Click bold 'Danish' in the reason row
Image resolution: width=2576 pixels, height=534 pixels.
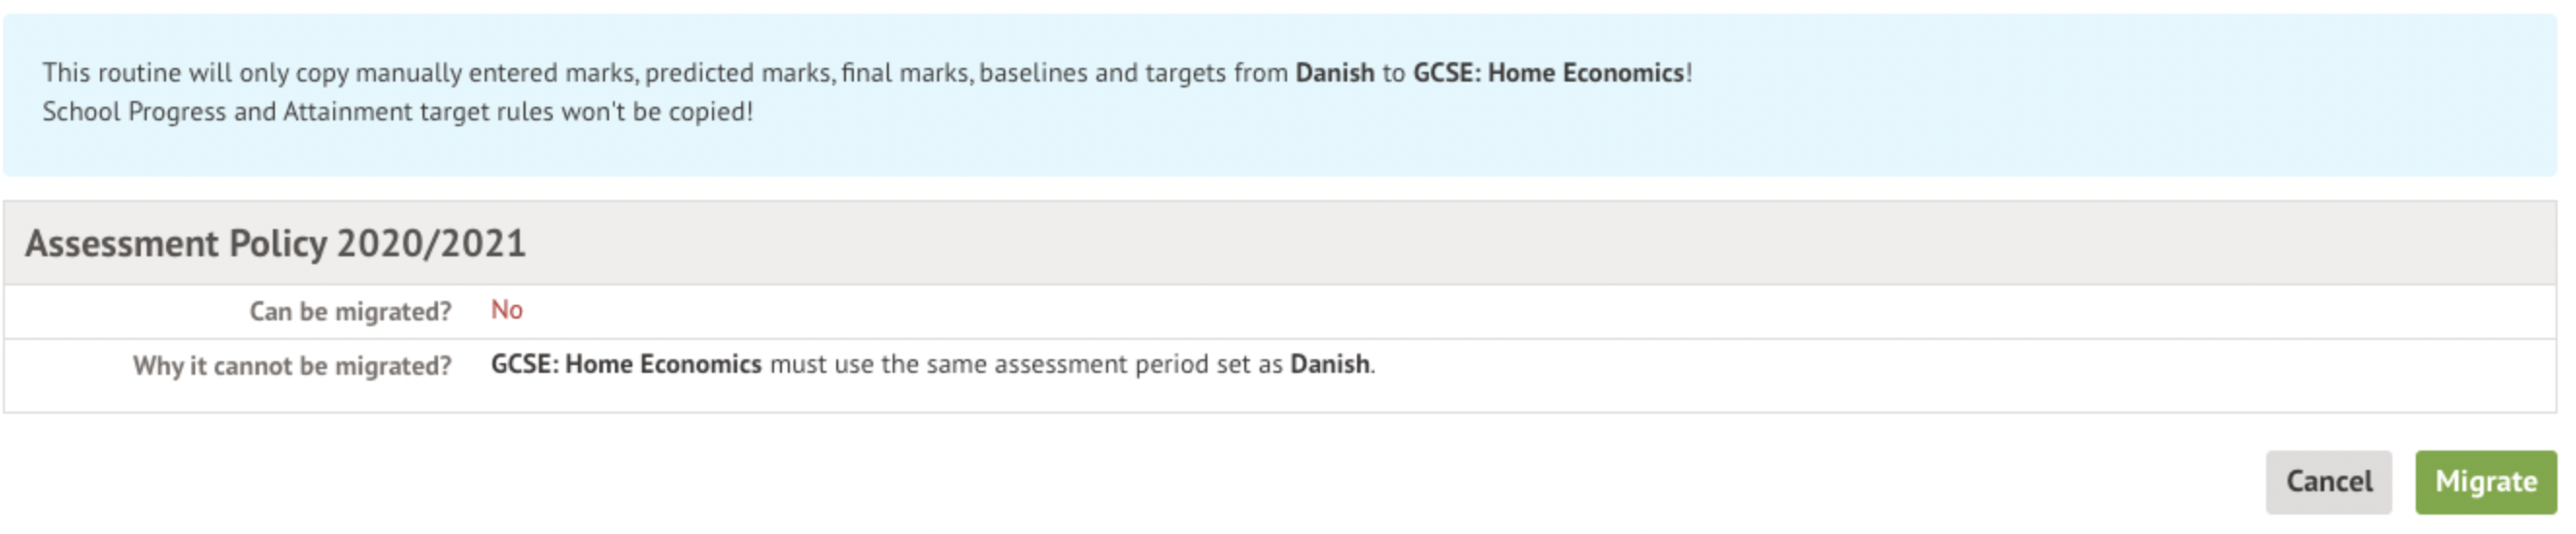click(x=1329, y=365)
